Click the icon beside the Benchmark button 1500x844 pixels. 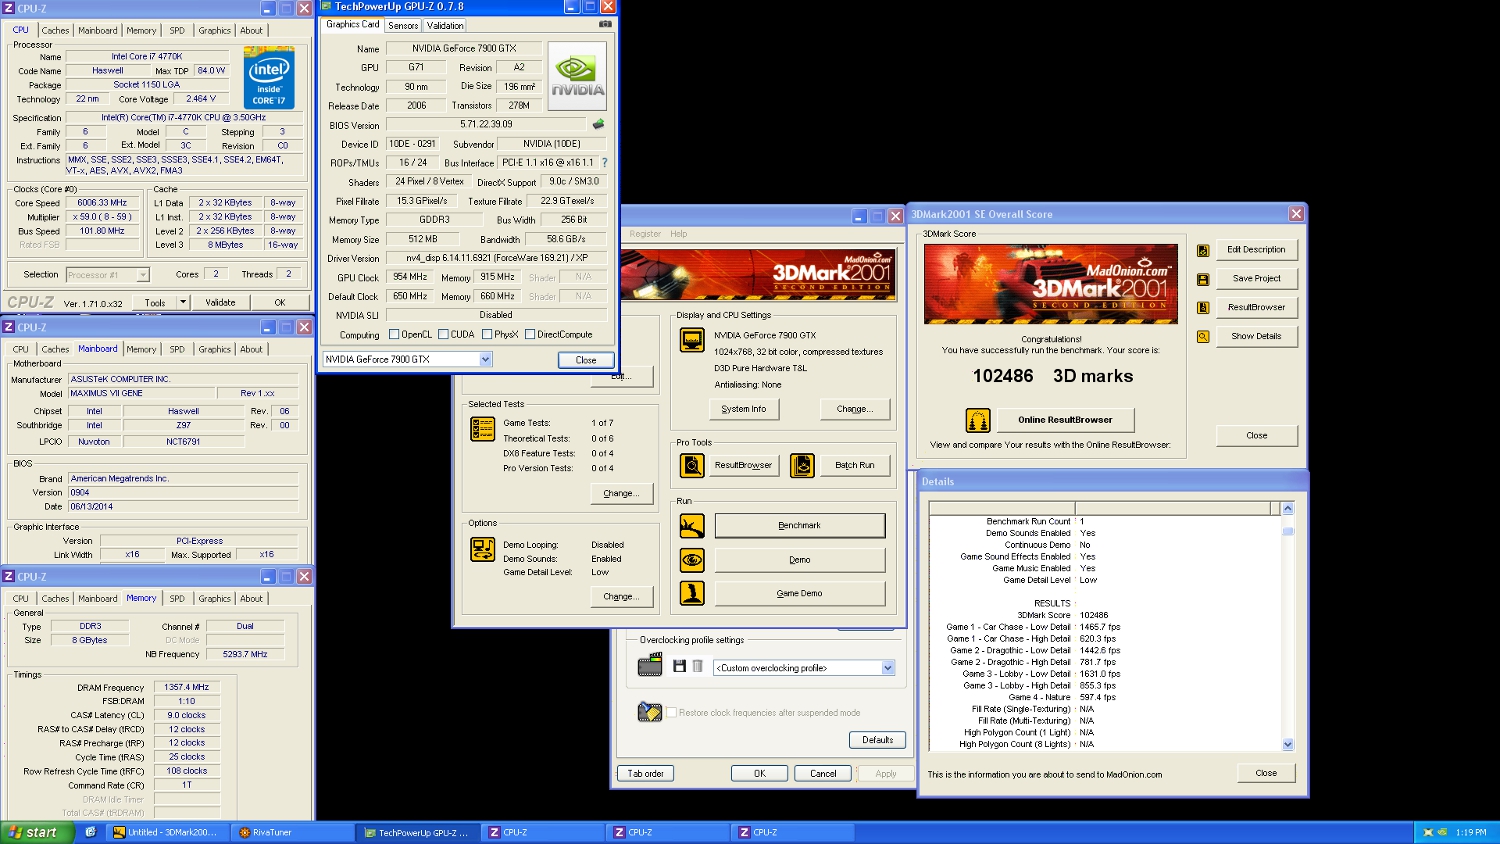(x=692, y=525)
